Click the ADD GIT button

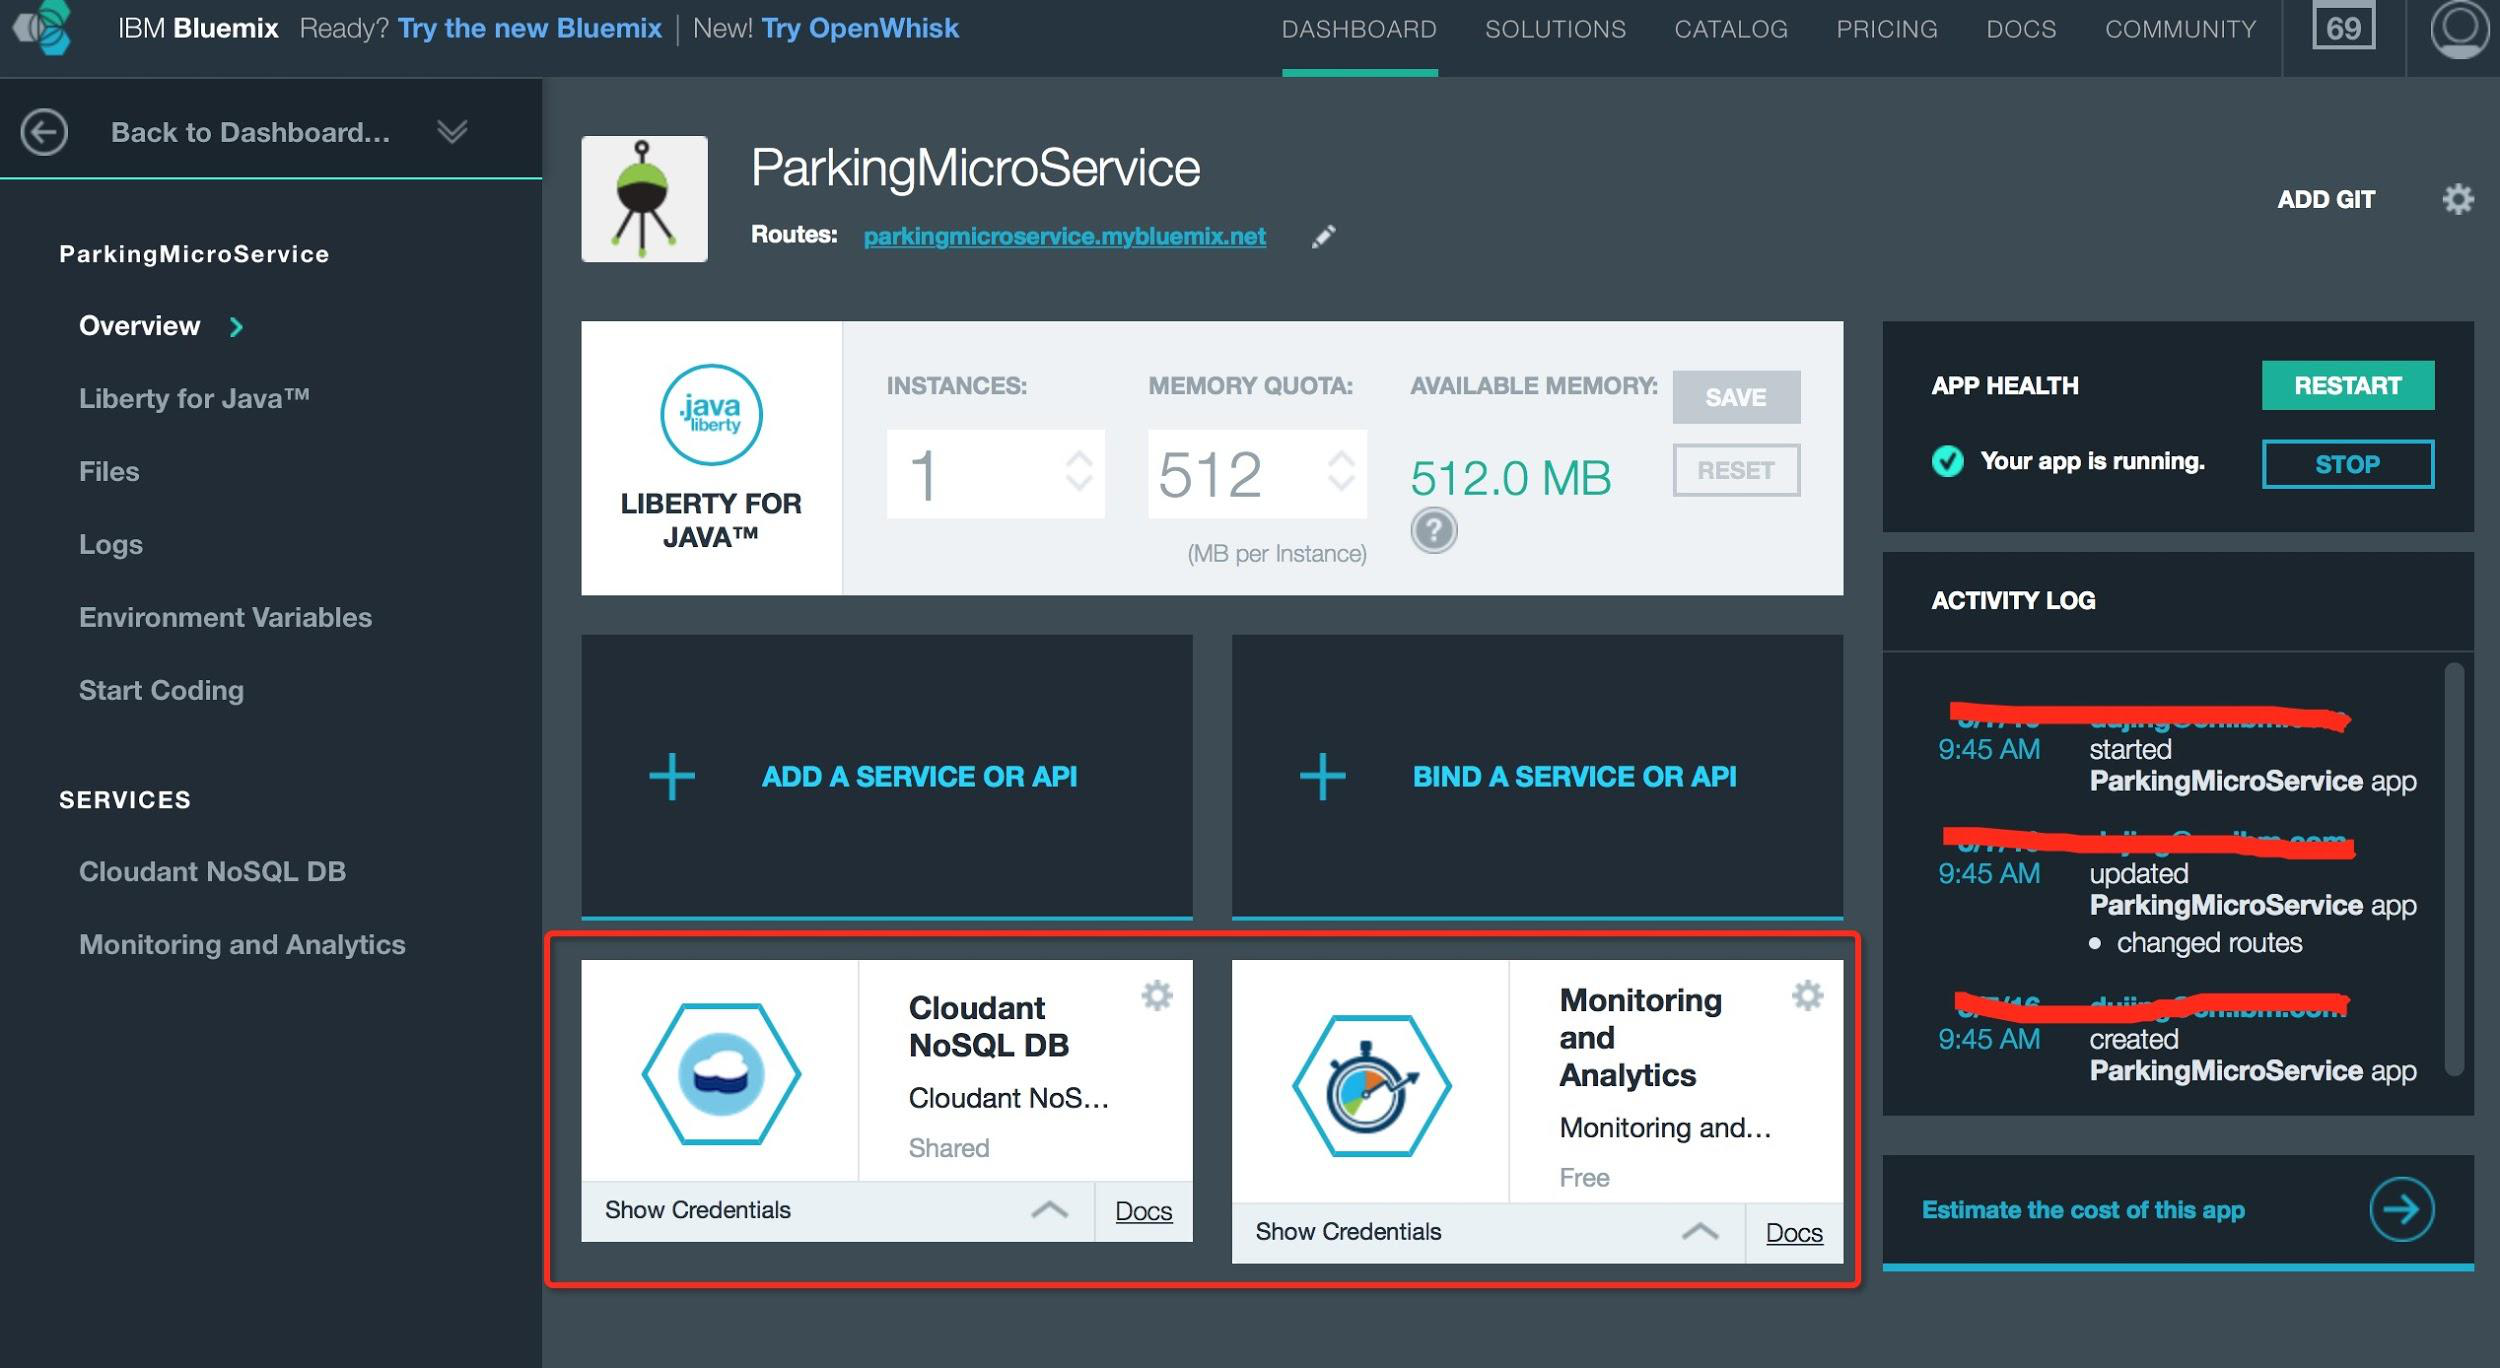pos(2326,199)
